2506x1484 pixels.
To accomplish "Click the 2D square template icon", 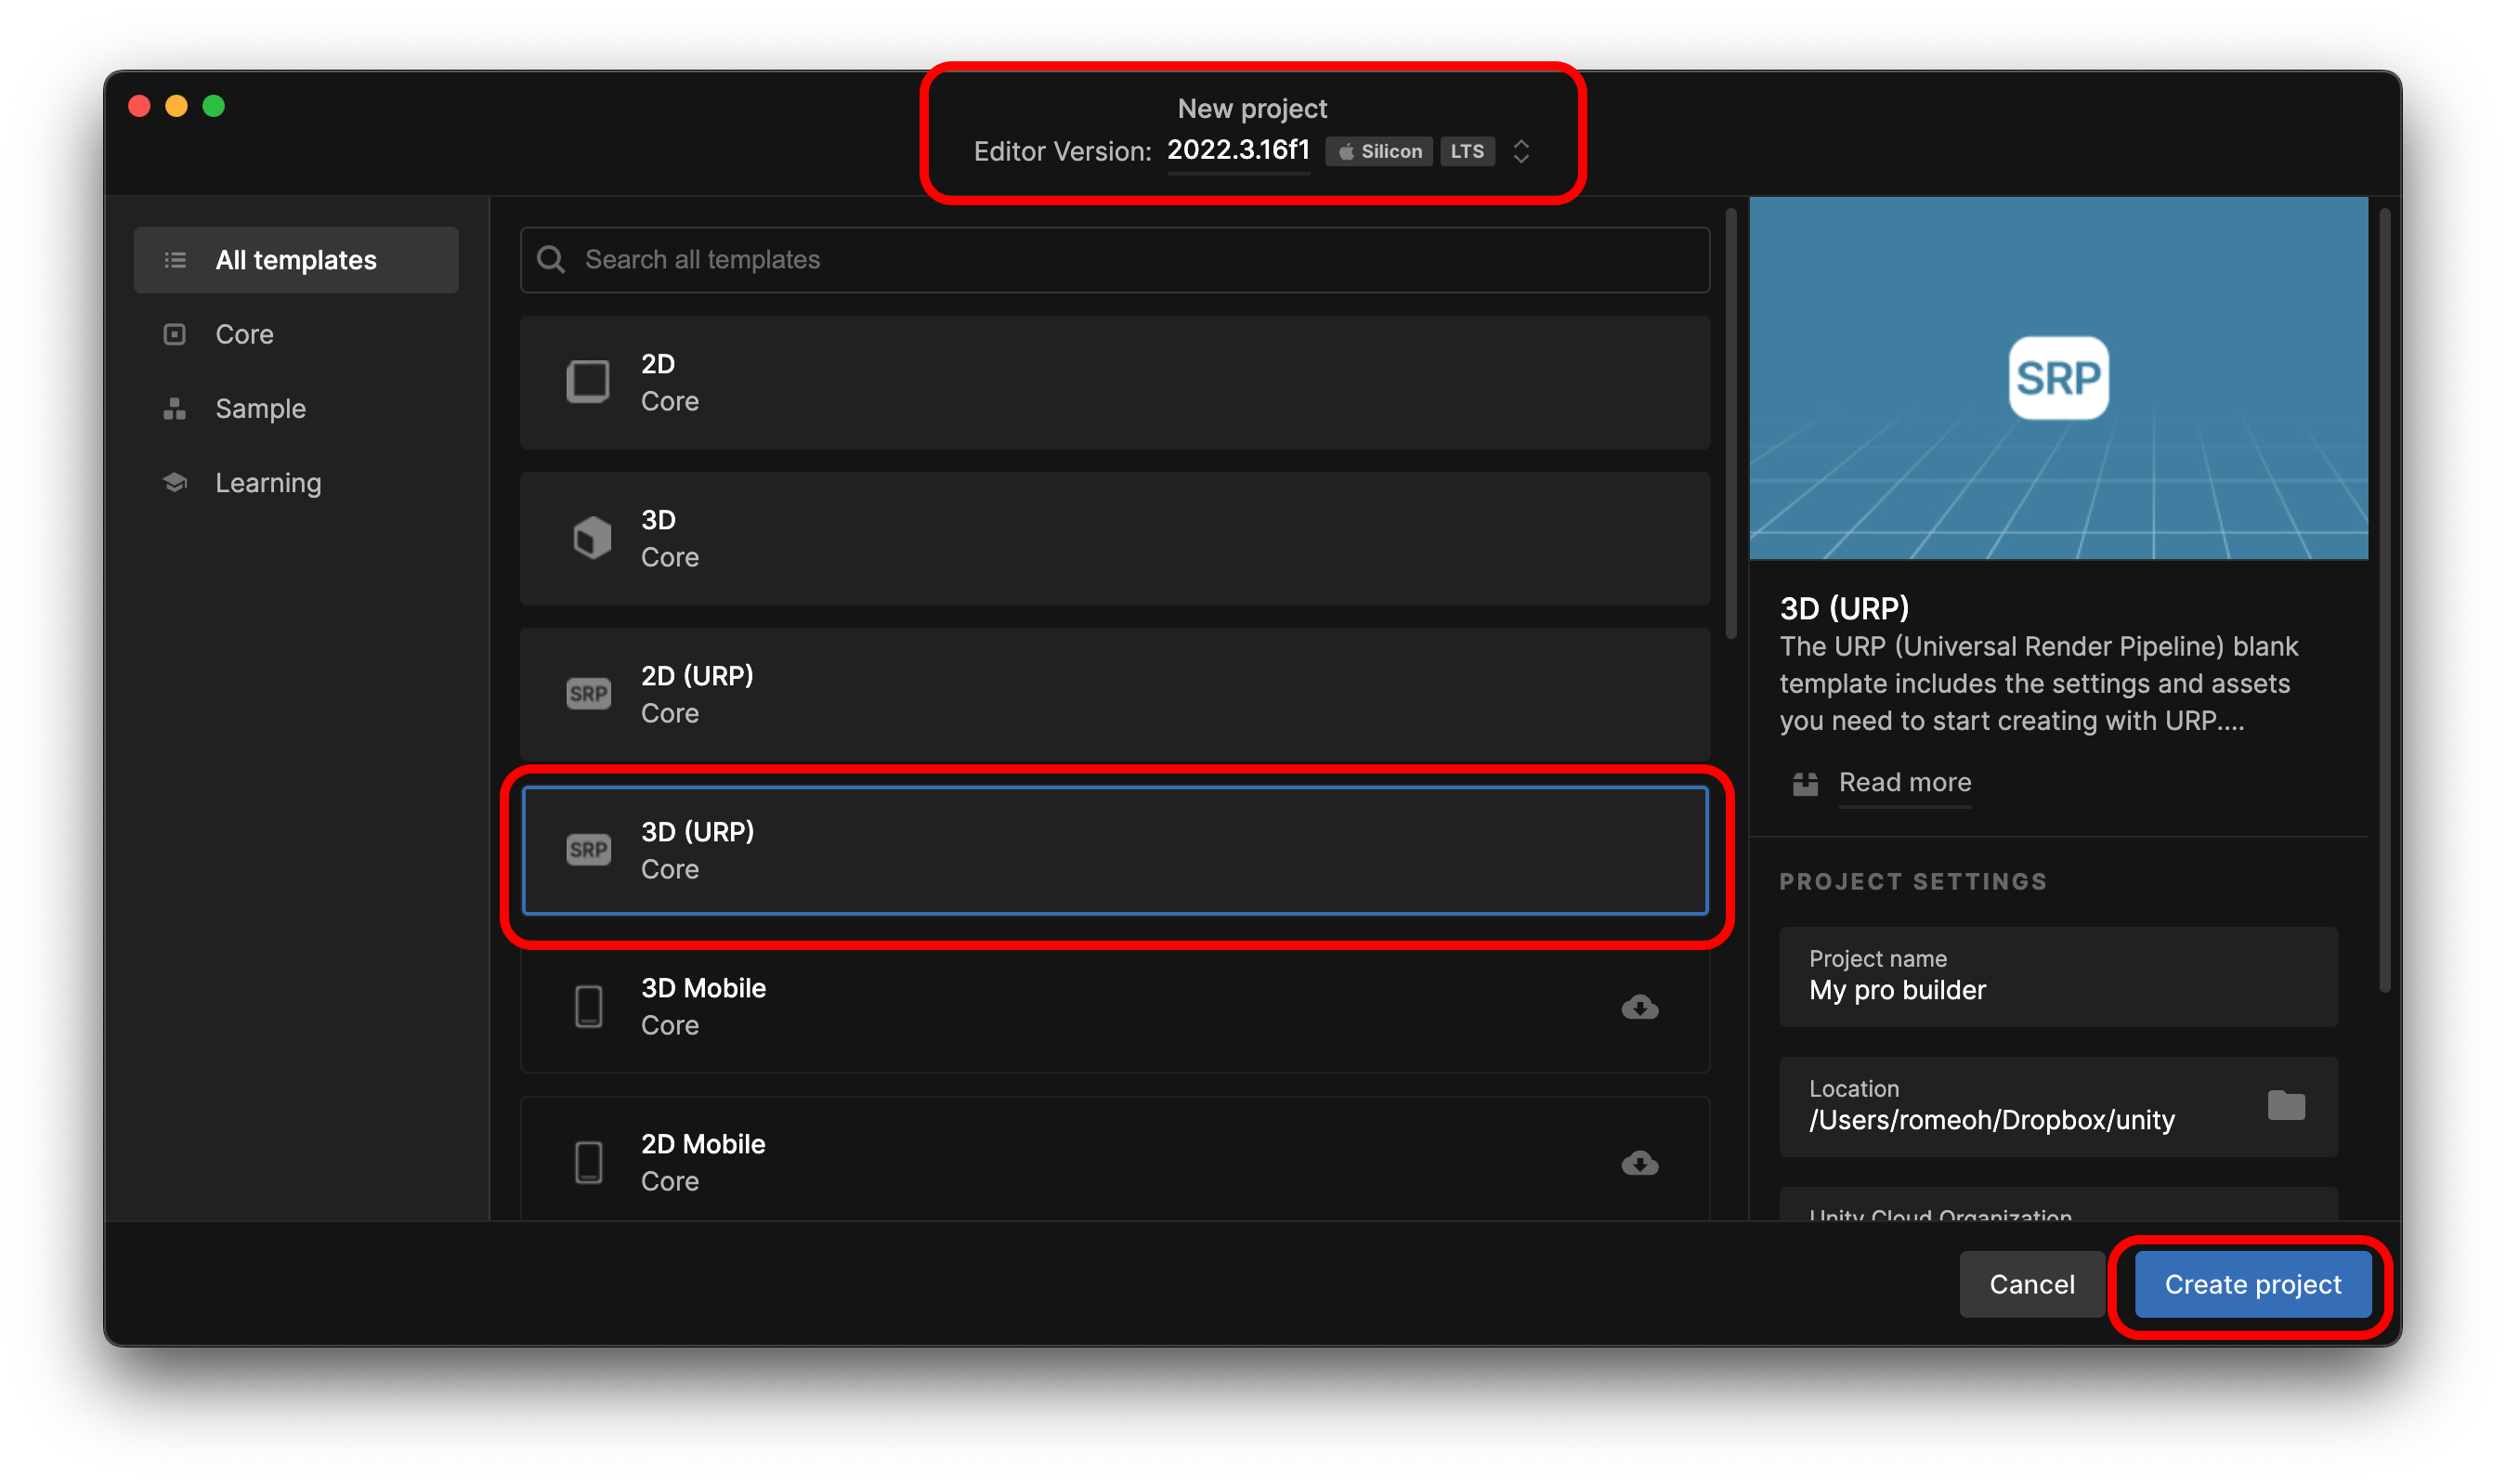I will coord(588,382).
